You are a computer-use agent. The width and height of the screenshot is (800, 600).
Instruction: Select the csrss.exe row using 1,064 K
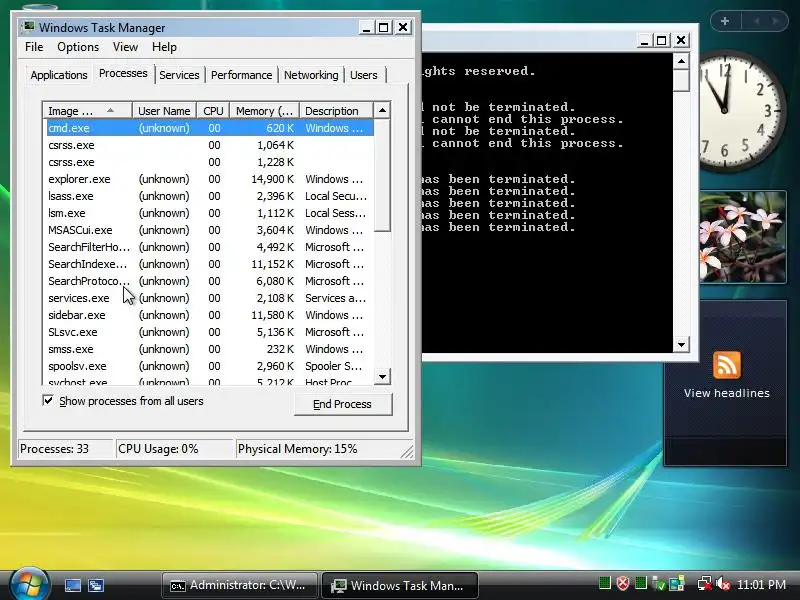coord(210,145)
